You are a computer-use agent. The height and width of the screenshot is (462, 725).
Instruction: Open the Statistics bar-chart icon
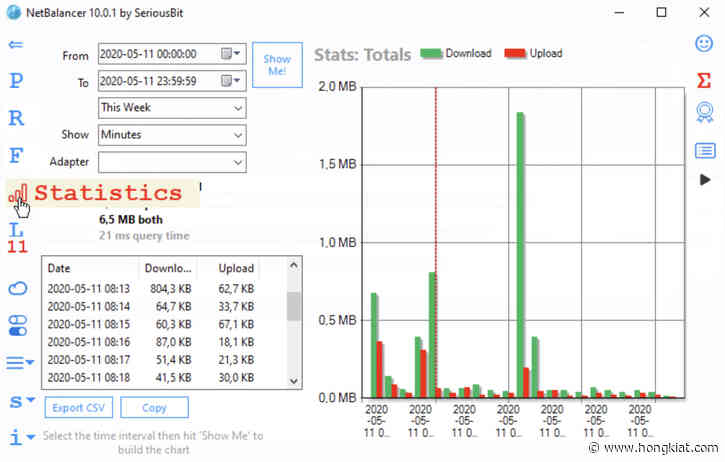(18, 193)
